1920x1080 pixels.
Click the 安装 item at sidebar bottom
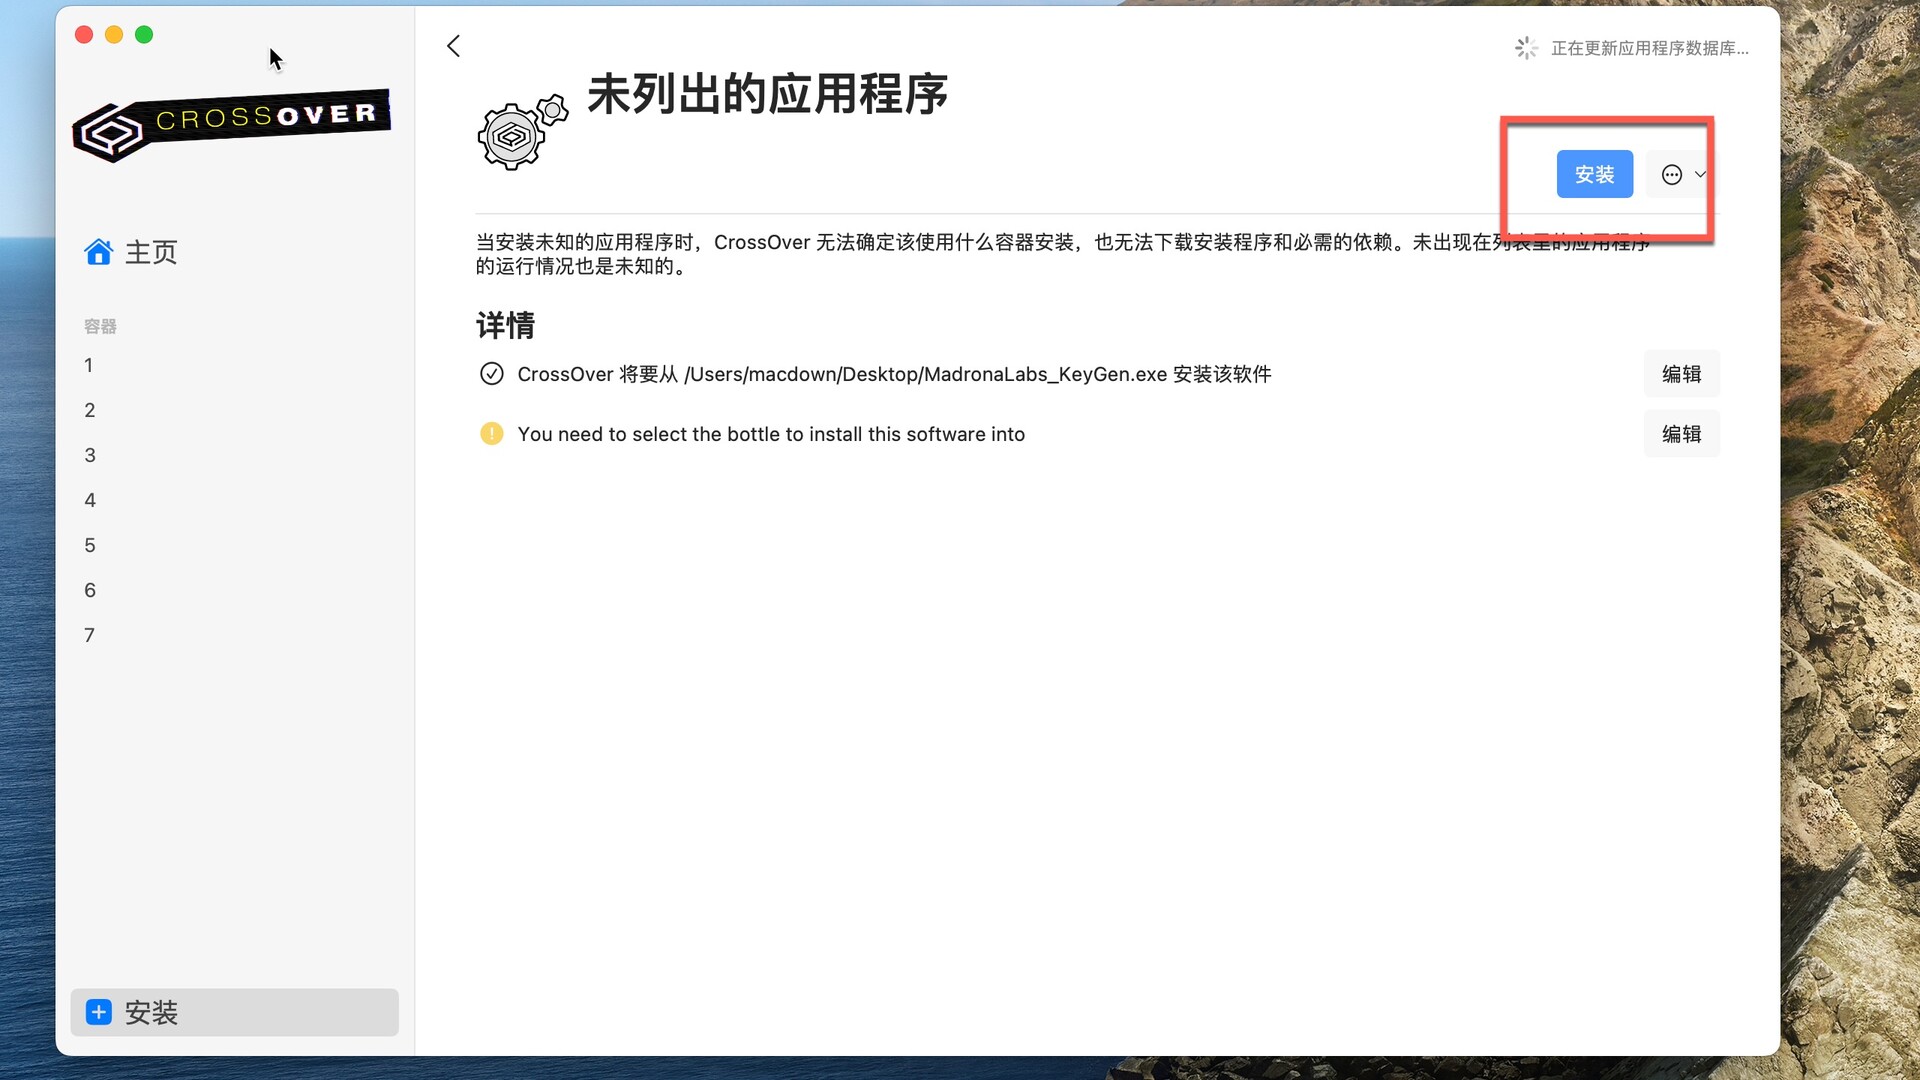coord(234,1012)
